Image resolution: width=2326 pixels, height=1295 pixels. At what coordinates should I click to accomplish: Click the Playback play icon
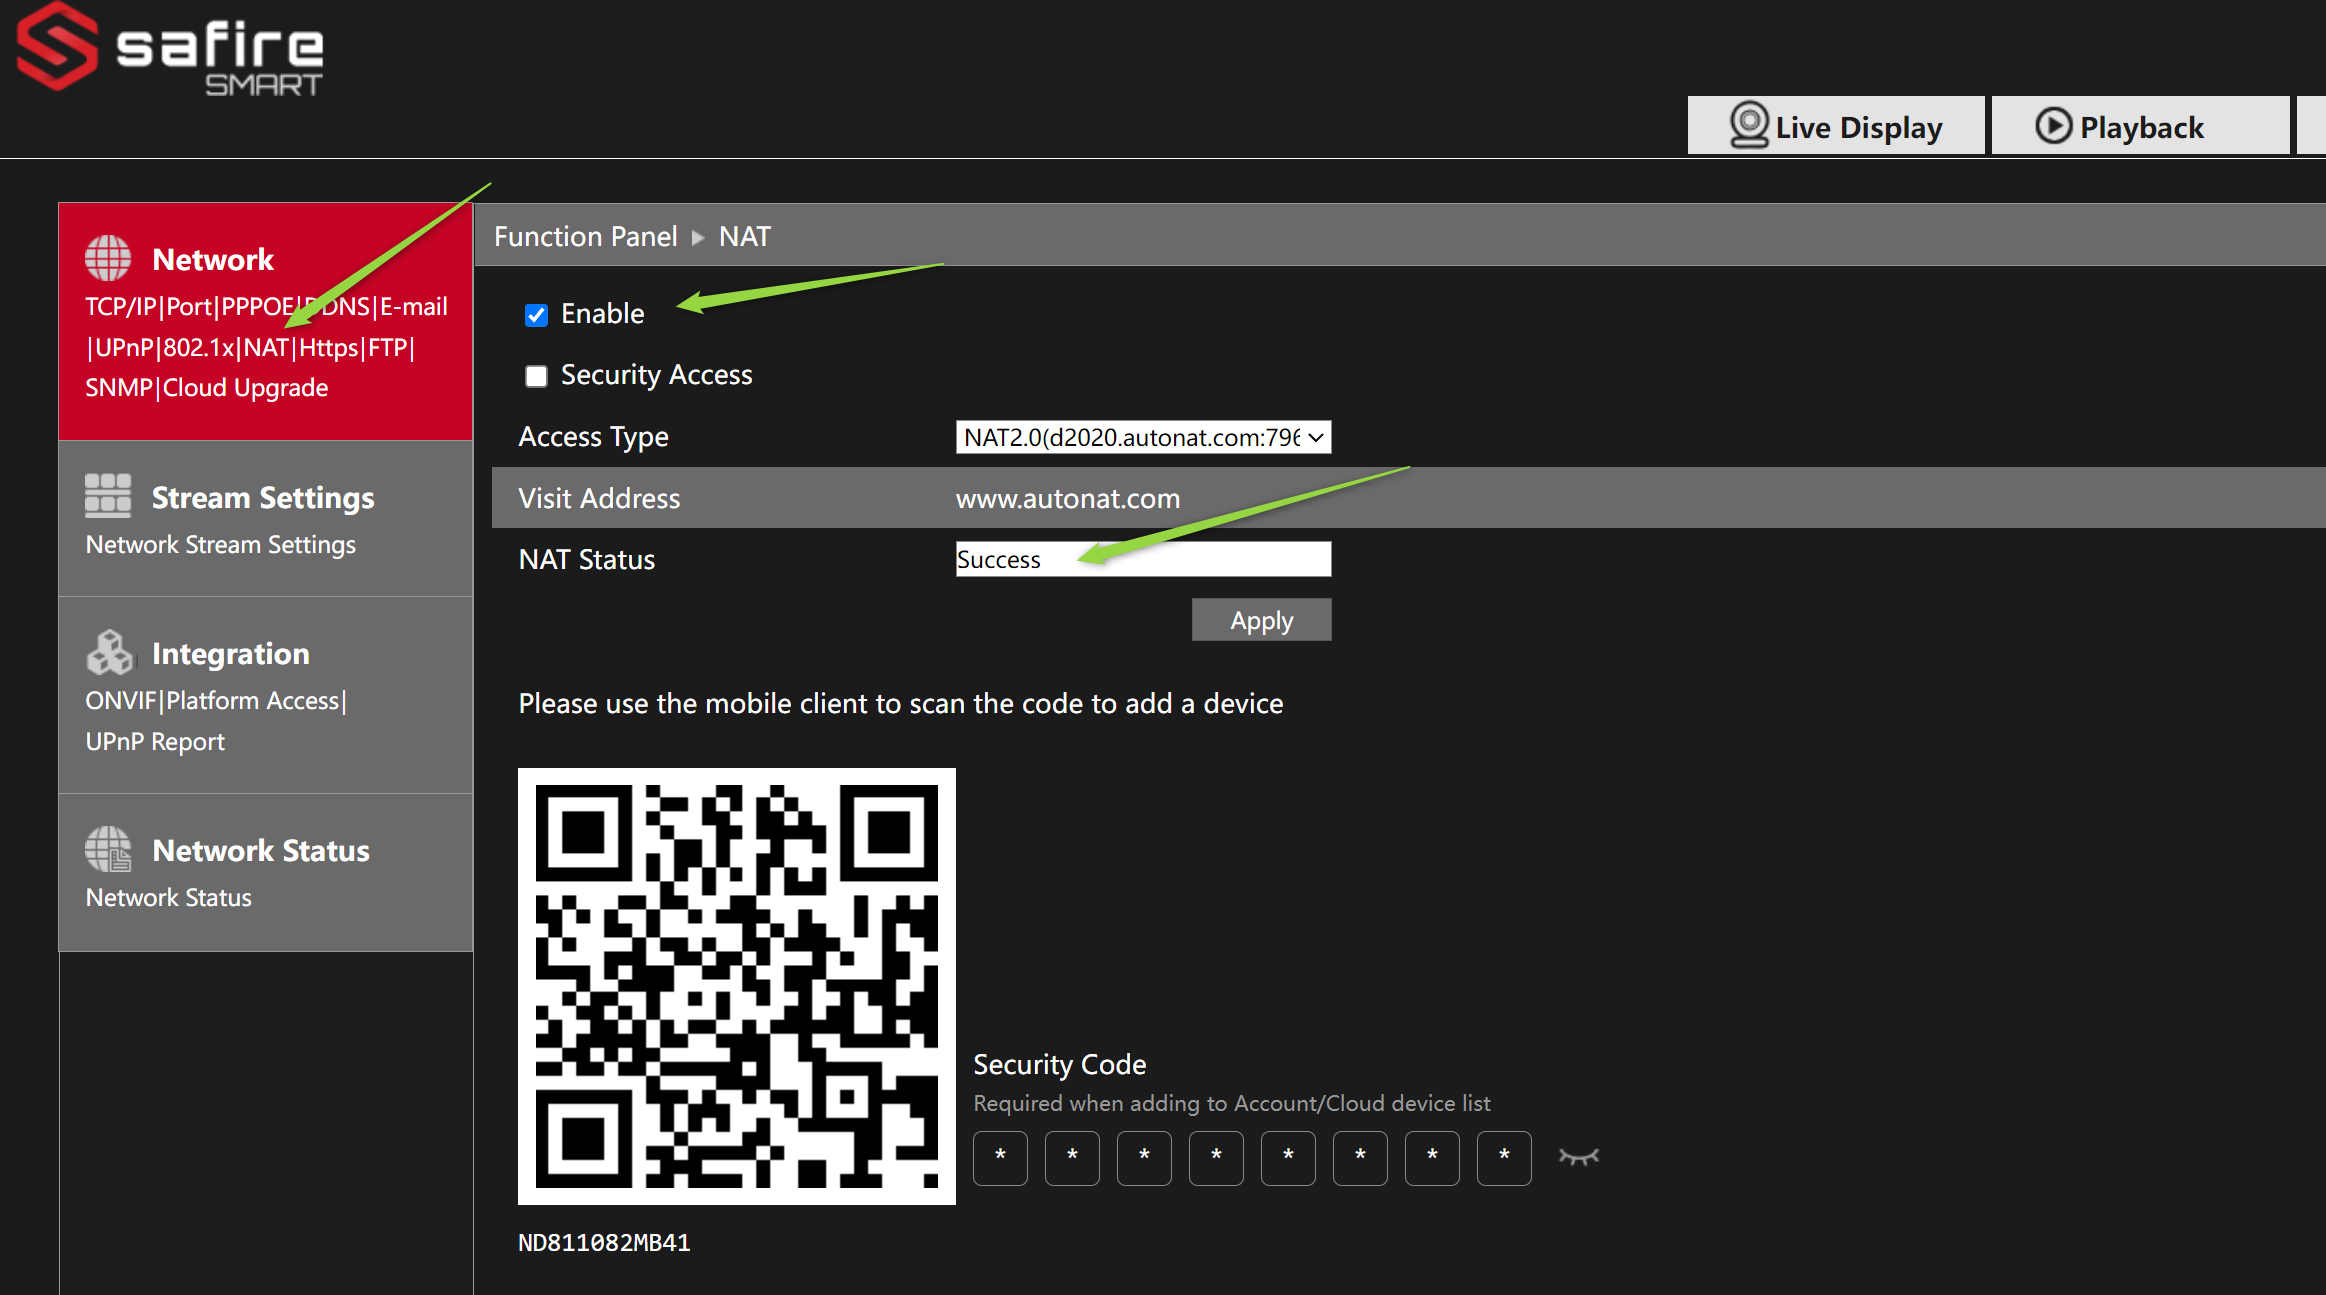click(2055, 126)
